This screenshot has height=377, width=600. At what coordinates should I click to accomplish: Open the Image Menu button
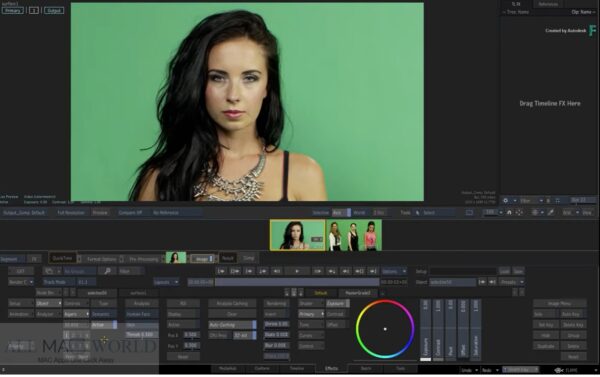pyautogui.click(x=559, y=304)
